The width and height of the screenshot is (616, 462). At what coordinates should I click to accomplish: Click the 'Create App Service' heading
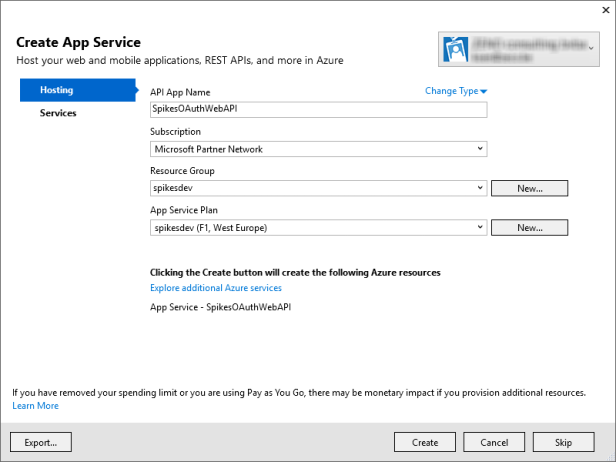(78, 42)
